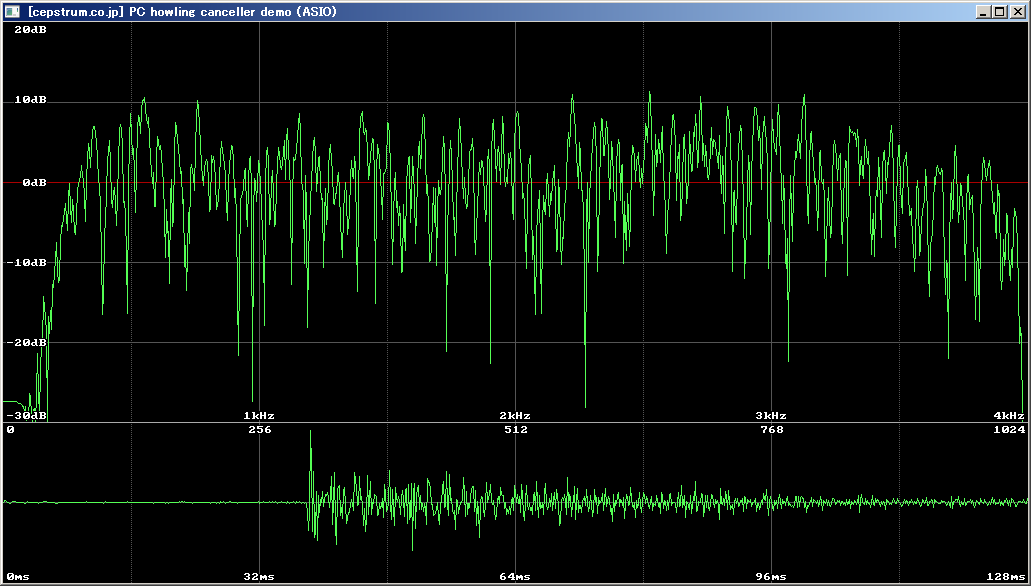Click the '64ms' time label
1031x586 pixels.
click(515, 577)
